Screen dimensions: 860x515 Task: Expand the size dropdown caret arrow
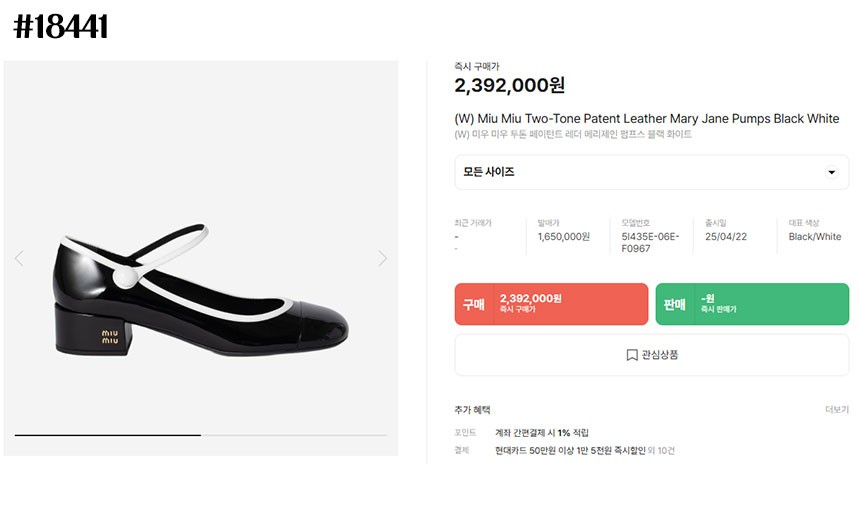831,173
